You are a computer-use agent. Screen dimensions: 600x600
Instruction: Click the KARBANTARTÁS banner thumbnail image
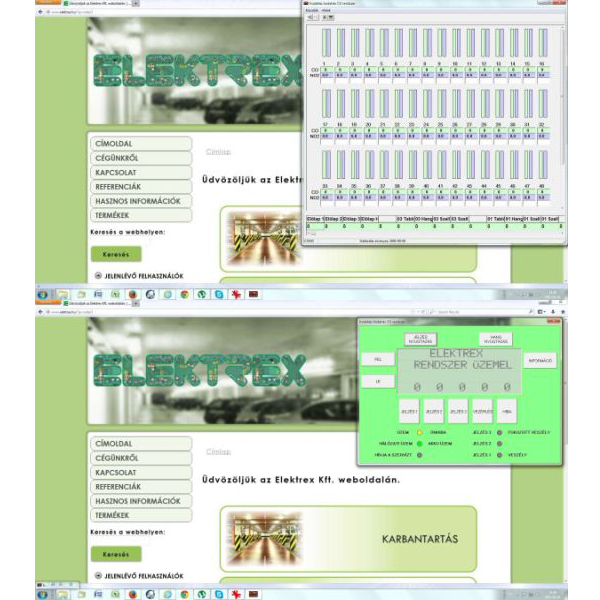pyautogui.click(x=264, y=539)
